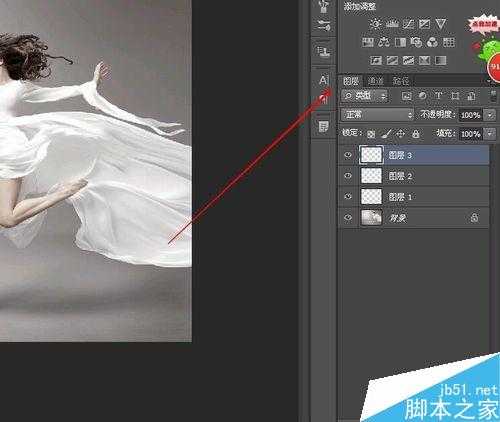Hide 图层 1 using its eye icon
The width and height of the screenshot is (500, 422).
coord(348,196)
